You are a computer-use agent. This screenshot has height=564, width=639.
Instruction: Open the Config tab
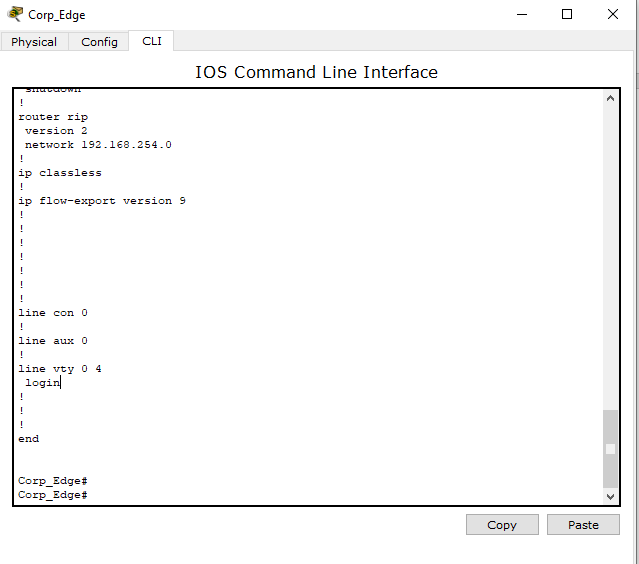point(99,42)
